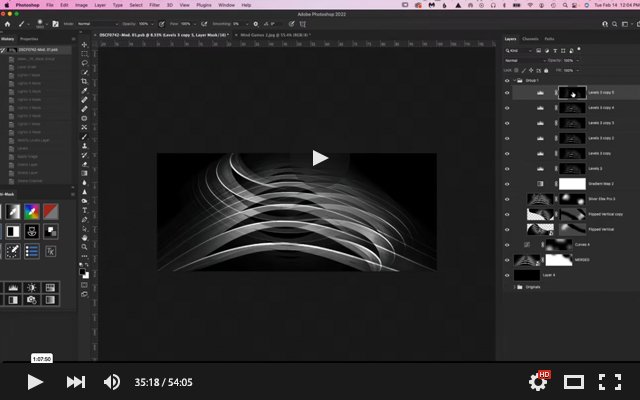640x400 pixels.
Task: Open brush Mode dropdown in options bar
Action: tap(98, 24)
